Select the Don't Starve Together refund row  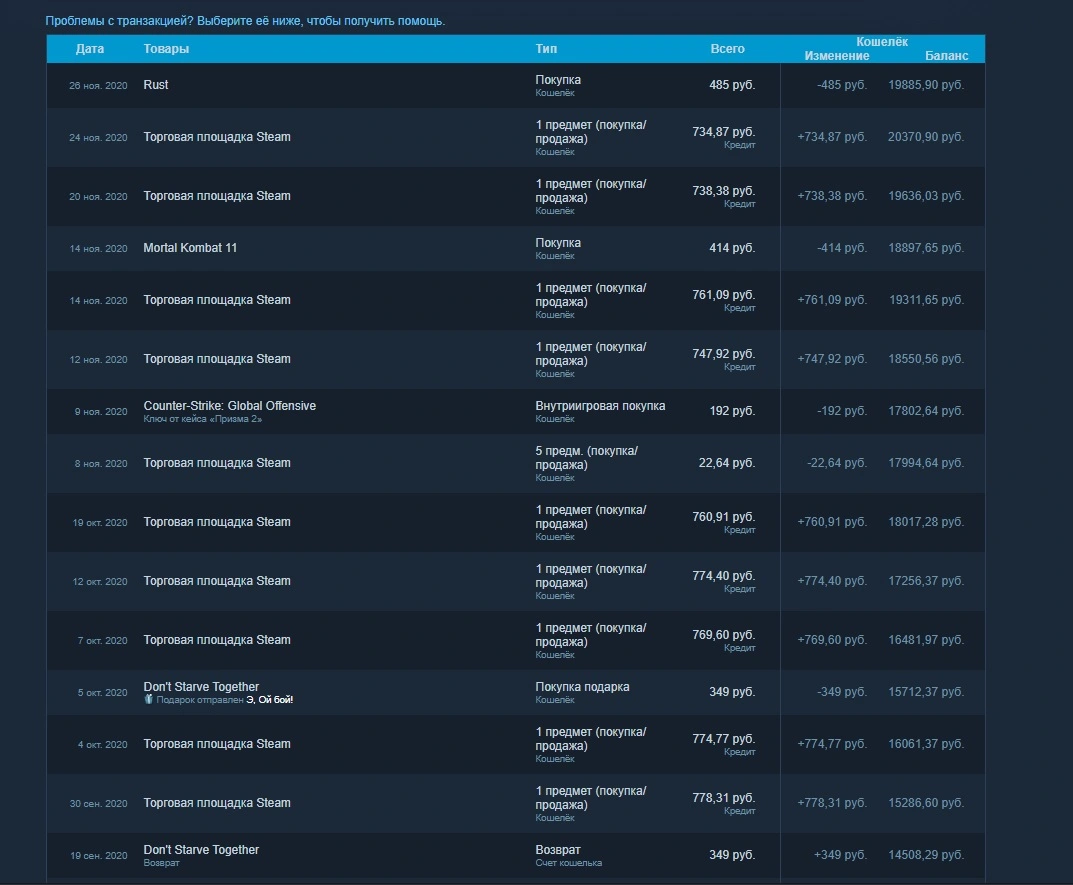click(x=515, y=856)
